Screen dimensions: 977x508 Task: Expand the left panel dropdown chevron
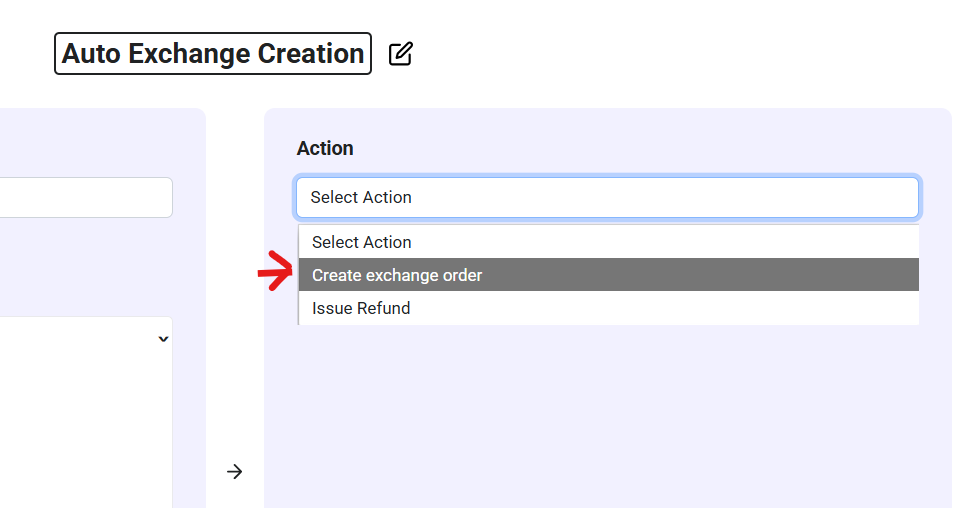[163, 339]
